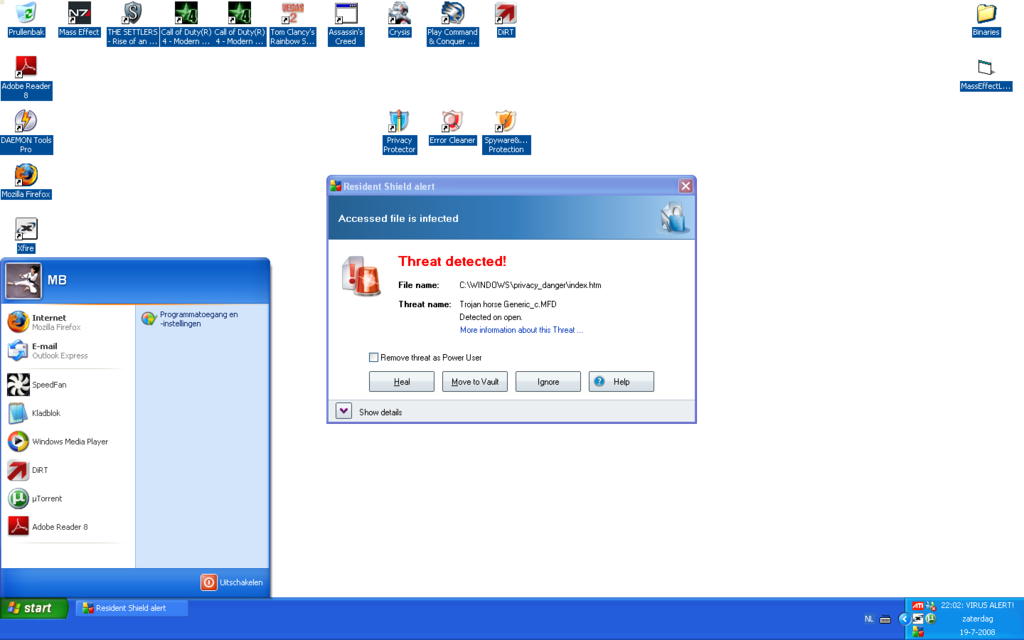
Task: Select the Error Cleaner desktop icon
Action: click(452, 127)
